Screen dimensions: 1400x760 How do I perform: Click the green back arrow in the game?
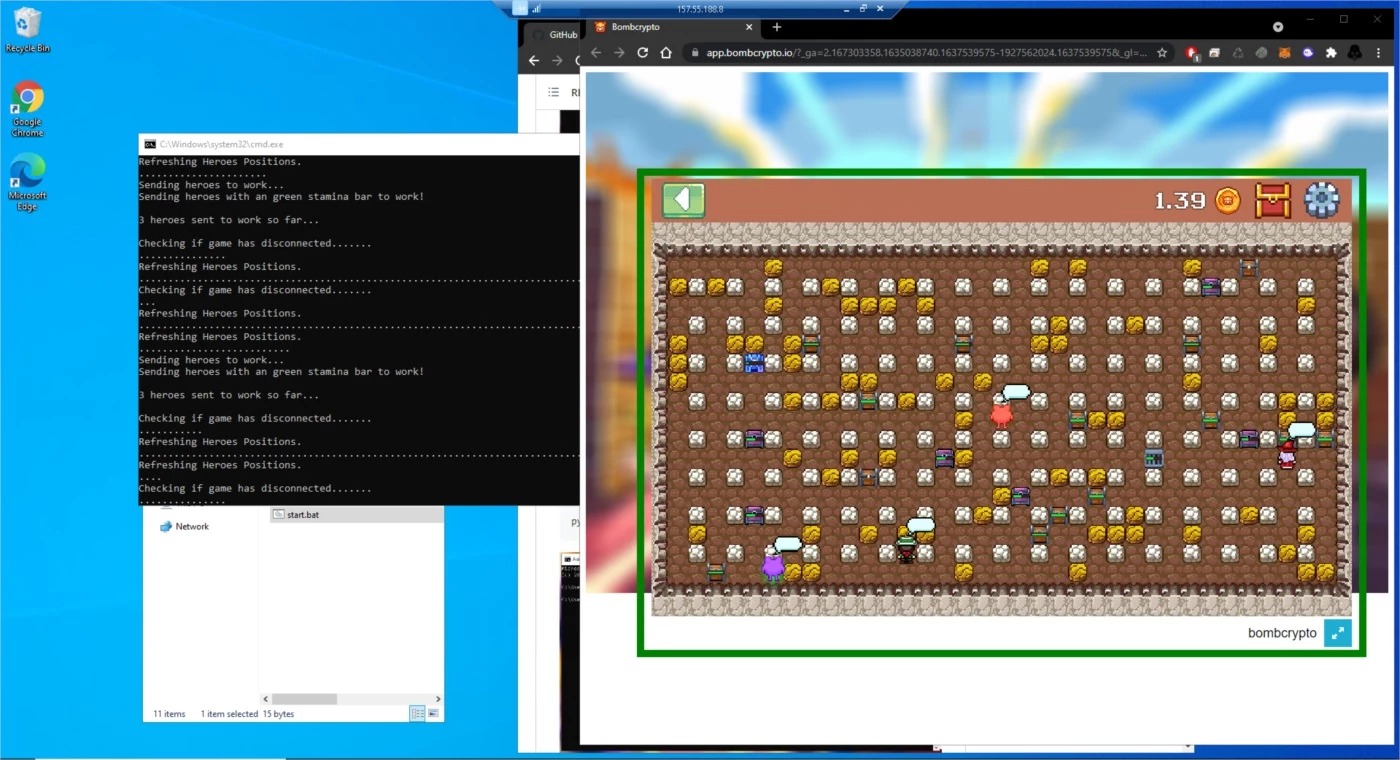click(x=683, y=200)
